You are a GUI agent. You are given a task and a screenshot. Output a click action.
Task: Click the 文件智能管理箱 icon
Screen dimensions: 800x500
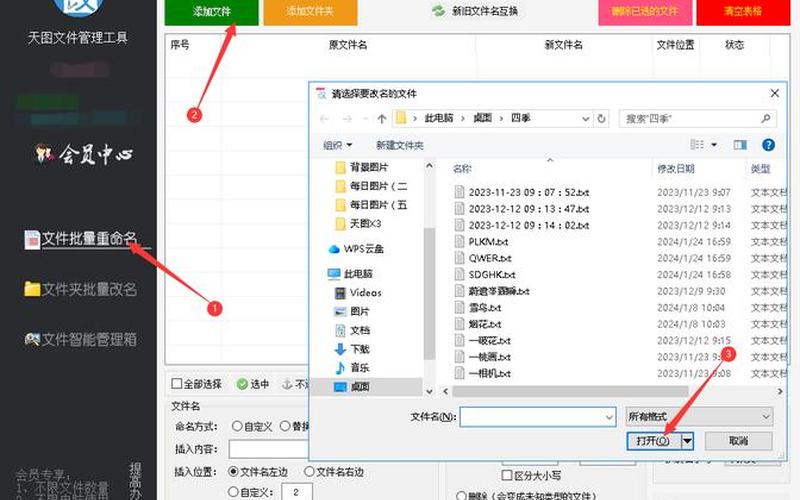[x=32, y=339]
